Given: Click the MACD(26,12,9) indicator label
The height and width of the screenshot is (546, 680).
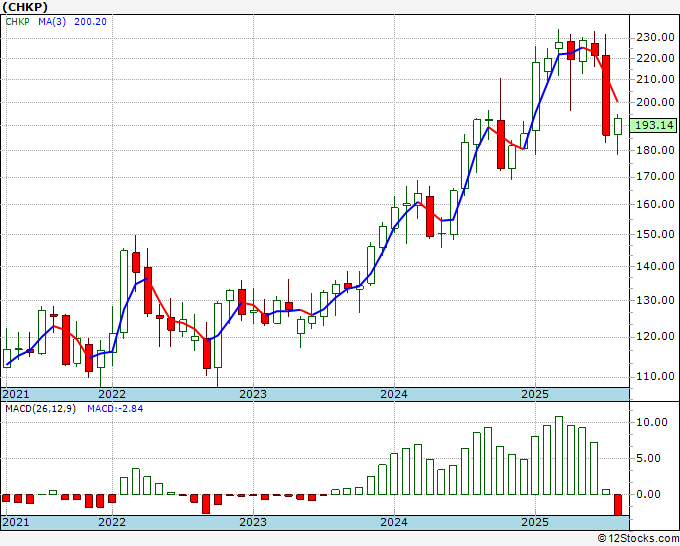Looking at the screenshot, I should [x=40, y=409].
